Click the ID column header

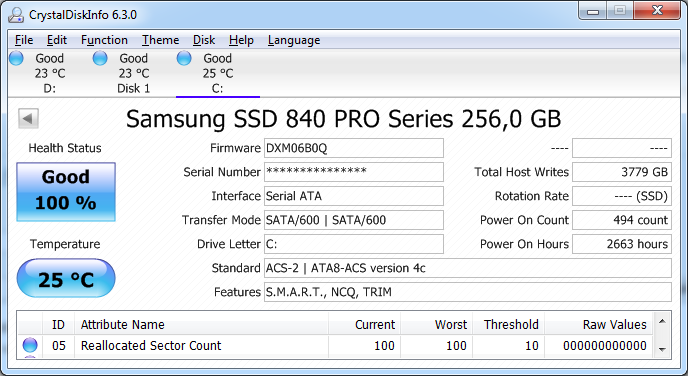[58, 324]
